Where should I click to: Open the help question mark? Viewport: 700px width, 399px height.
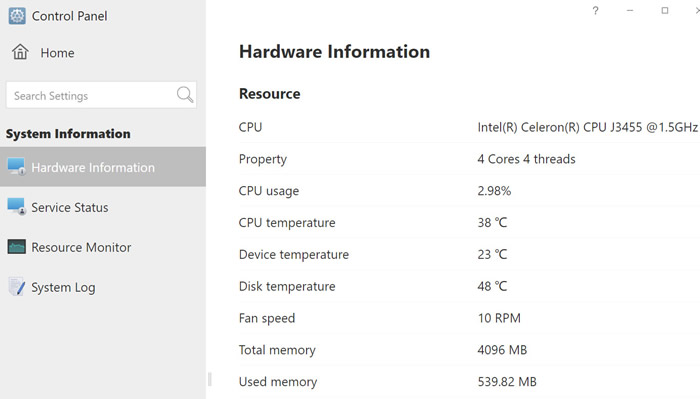point(595,11)
